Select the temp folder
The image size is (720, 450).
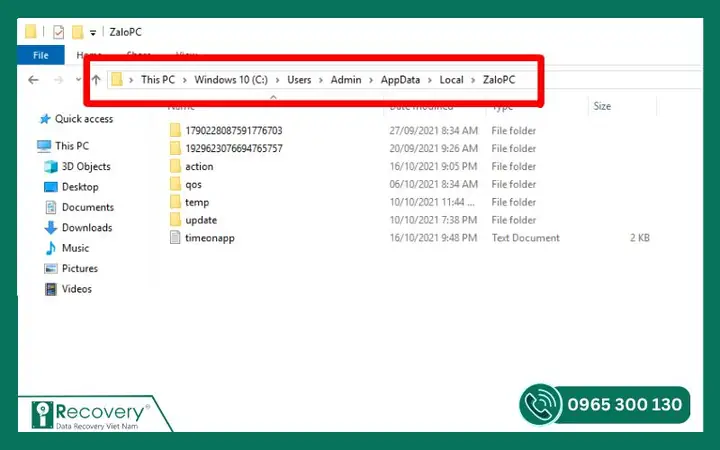(x=197, y=202)
